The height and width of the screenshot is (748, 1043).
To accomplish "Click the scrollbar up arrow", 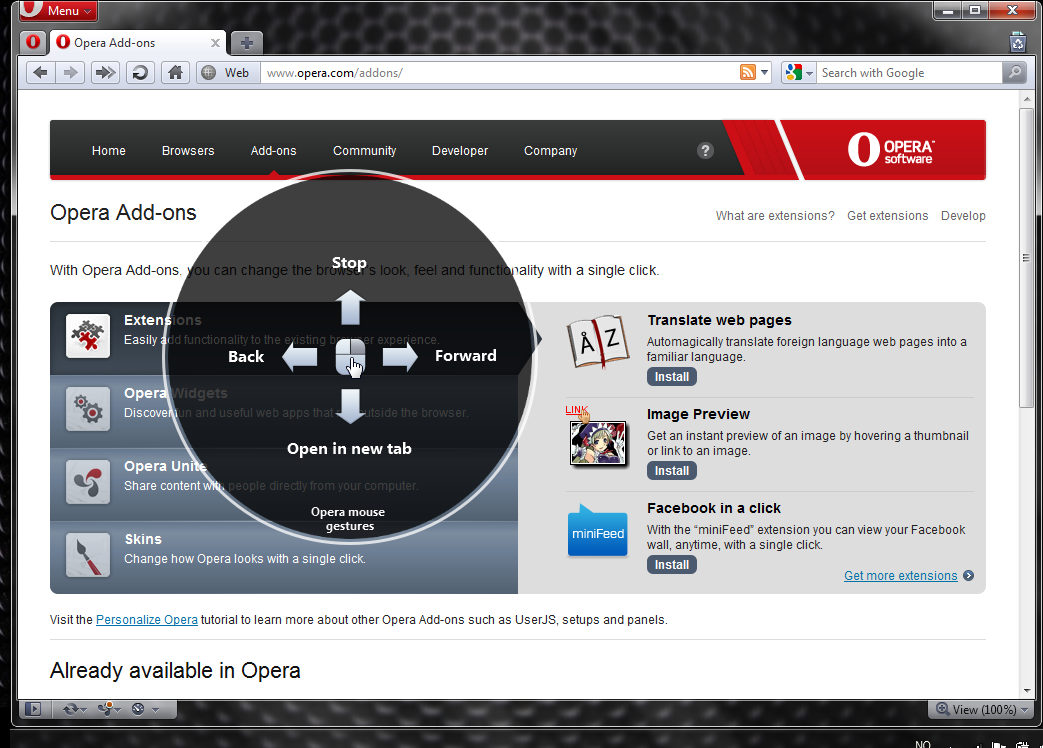I will tap(1026, 99).
